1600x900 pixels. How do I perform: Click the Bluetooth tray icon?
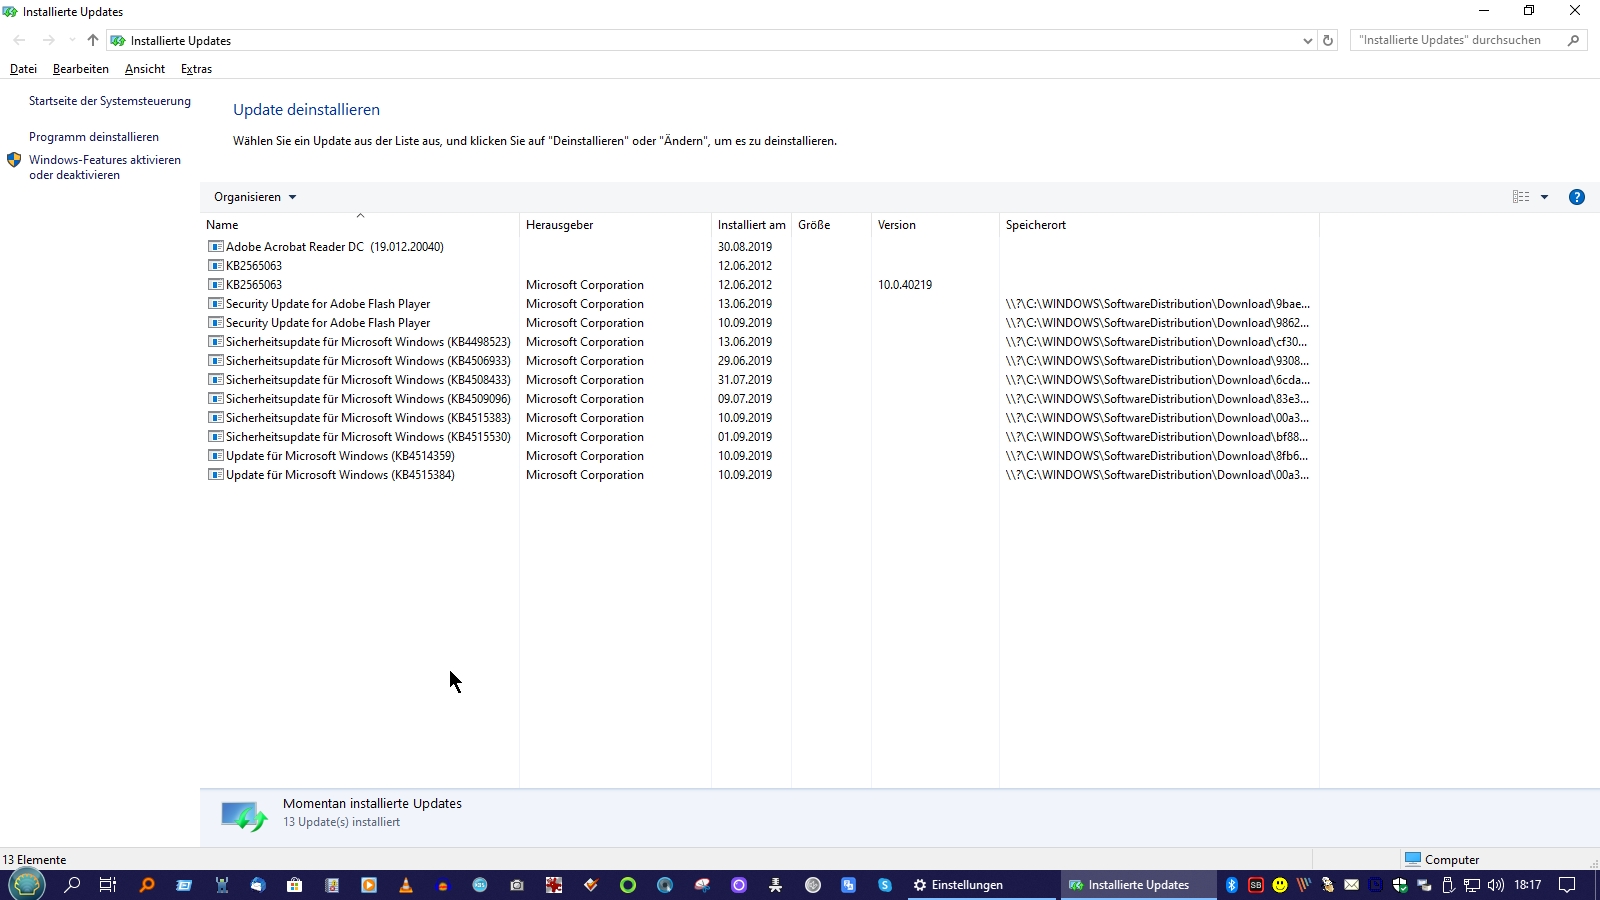pos(1232,885)
